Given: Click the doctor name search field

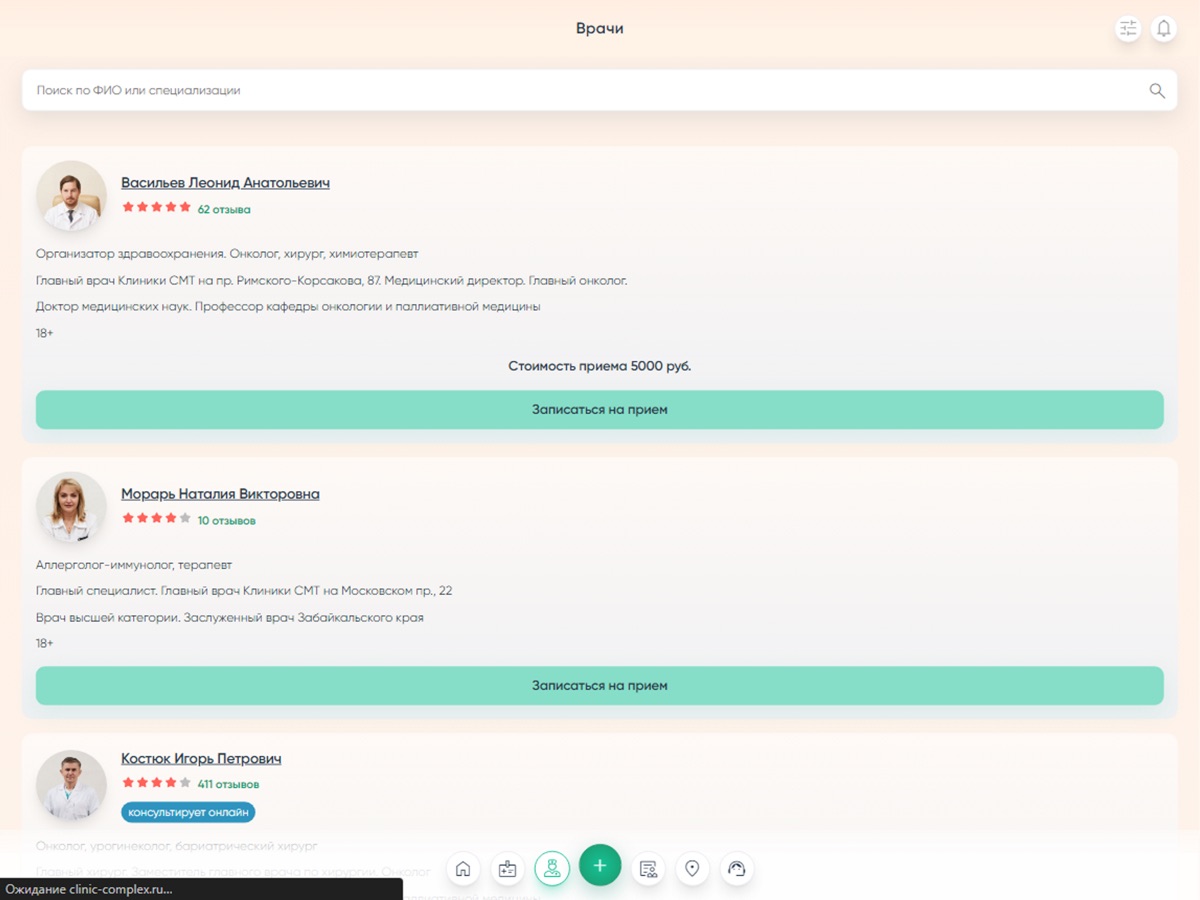Looking at the screenshot, I should (580, 91).
